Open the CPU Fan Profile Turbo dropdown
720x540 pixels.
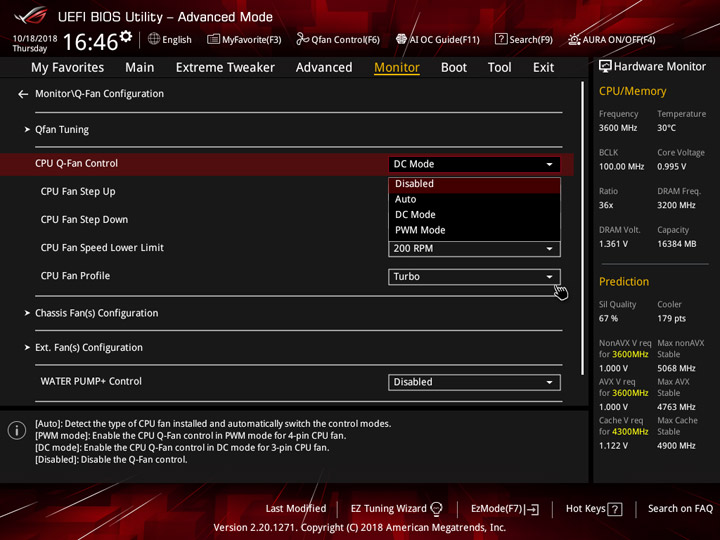tap(474, 277)
